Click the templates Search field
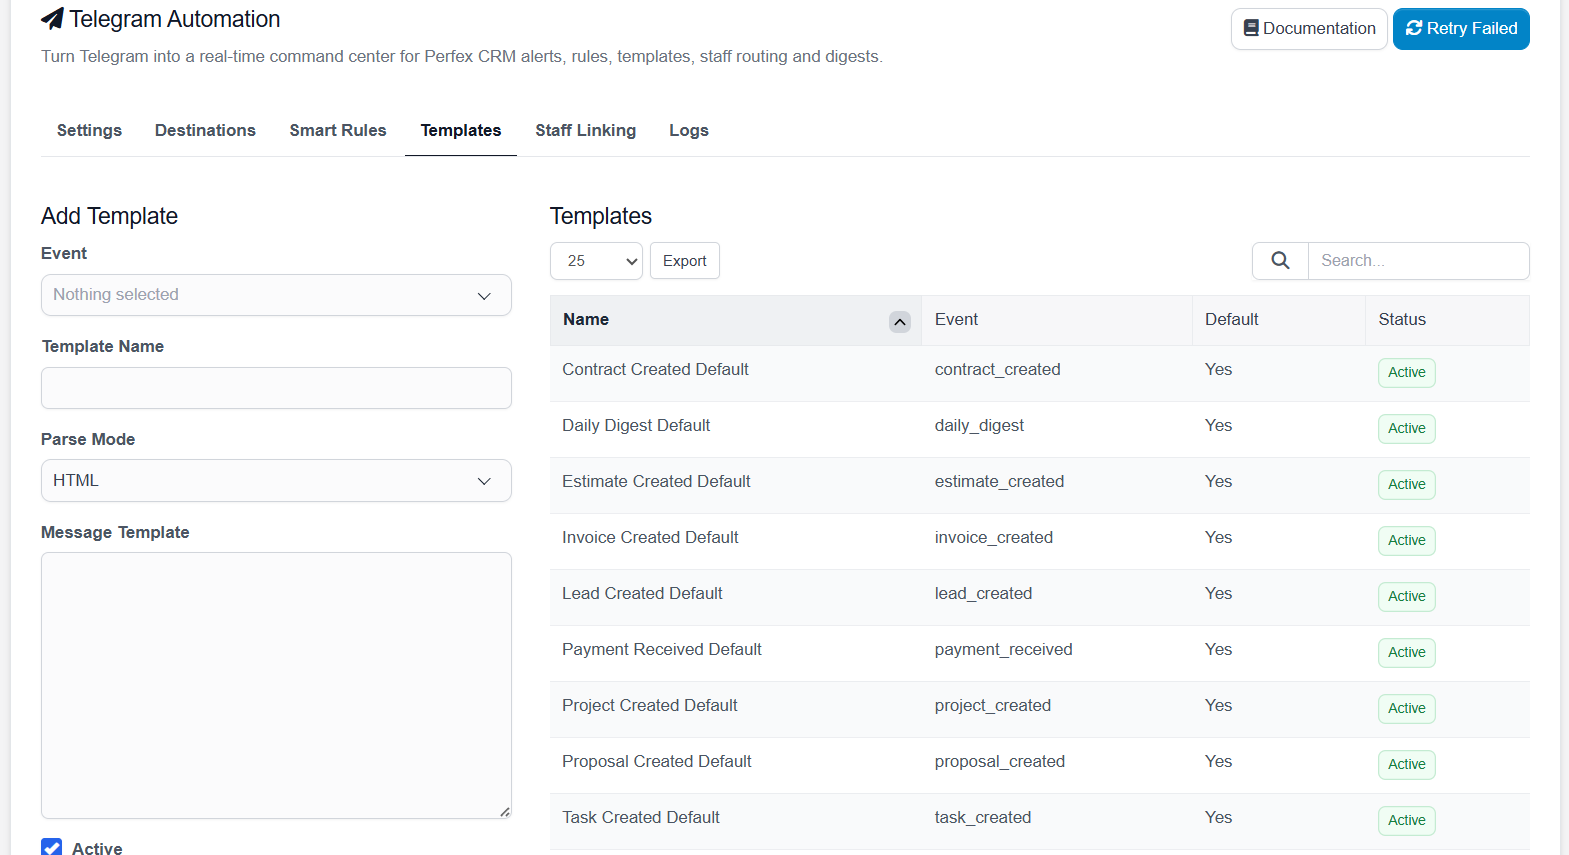Image resolution: width=1569 pixels, height=855 pixels. pos(1418,261)
